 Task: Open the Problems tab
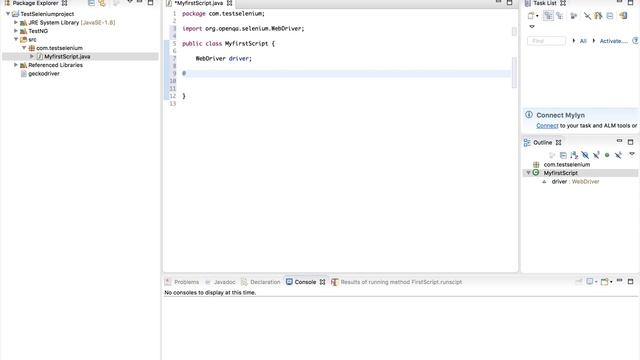coord(186,282)
